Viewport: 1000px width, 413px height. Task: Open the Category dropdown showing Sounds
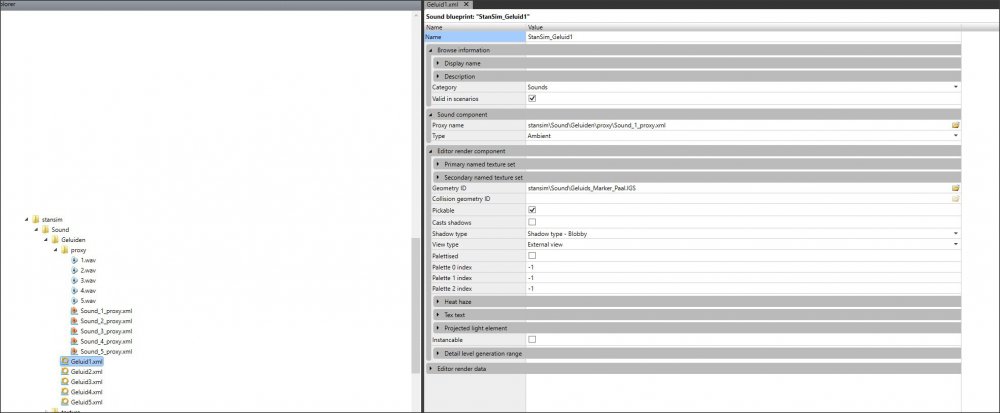point(955,87)
